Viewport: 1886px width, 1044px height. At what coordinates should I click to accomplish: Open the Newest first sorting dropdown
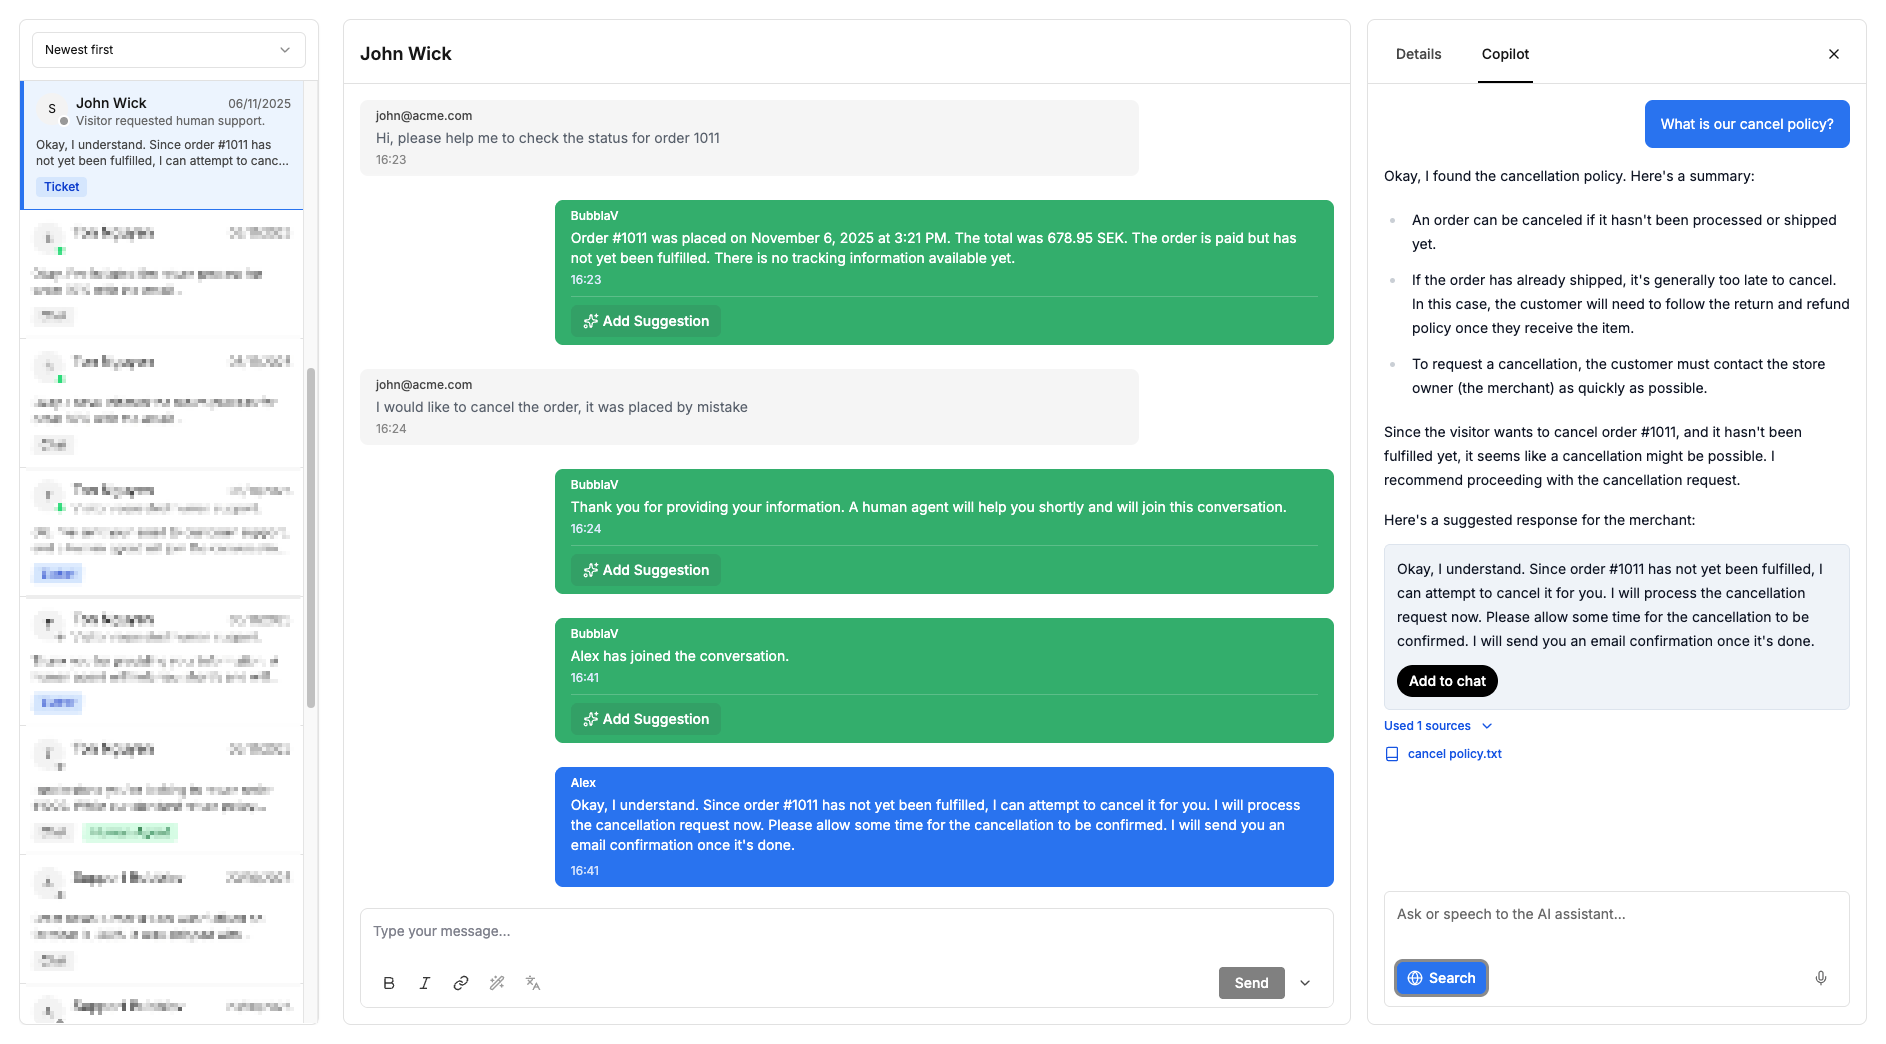pos(167,49)
